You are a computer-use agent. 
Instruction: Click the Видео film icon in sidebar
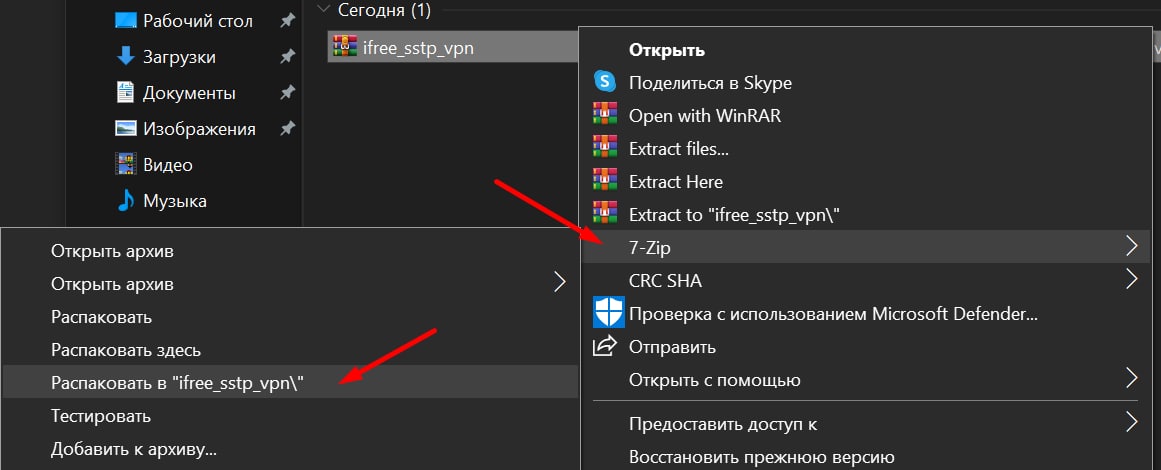tap(126, 165)
